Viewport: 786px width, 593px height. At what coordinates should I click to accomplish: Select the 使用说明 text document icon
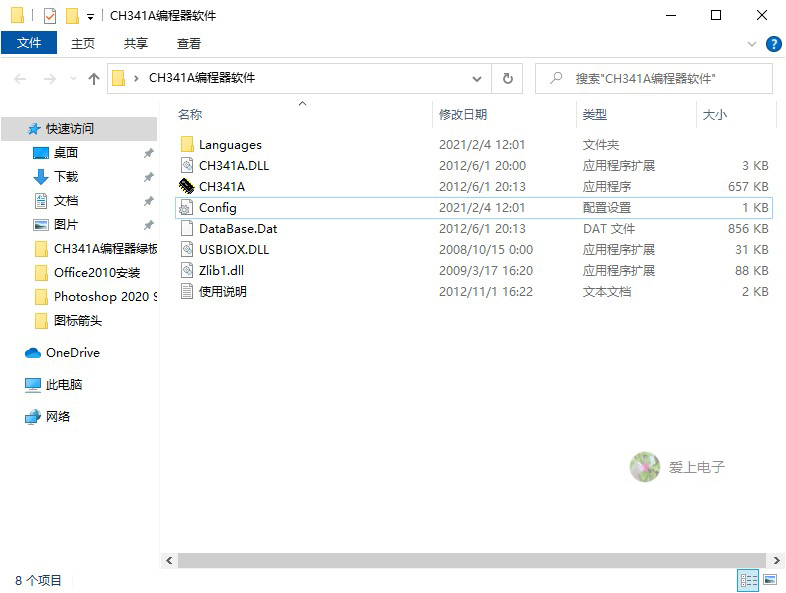[187, 291]
